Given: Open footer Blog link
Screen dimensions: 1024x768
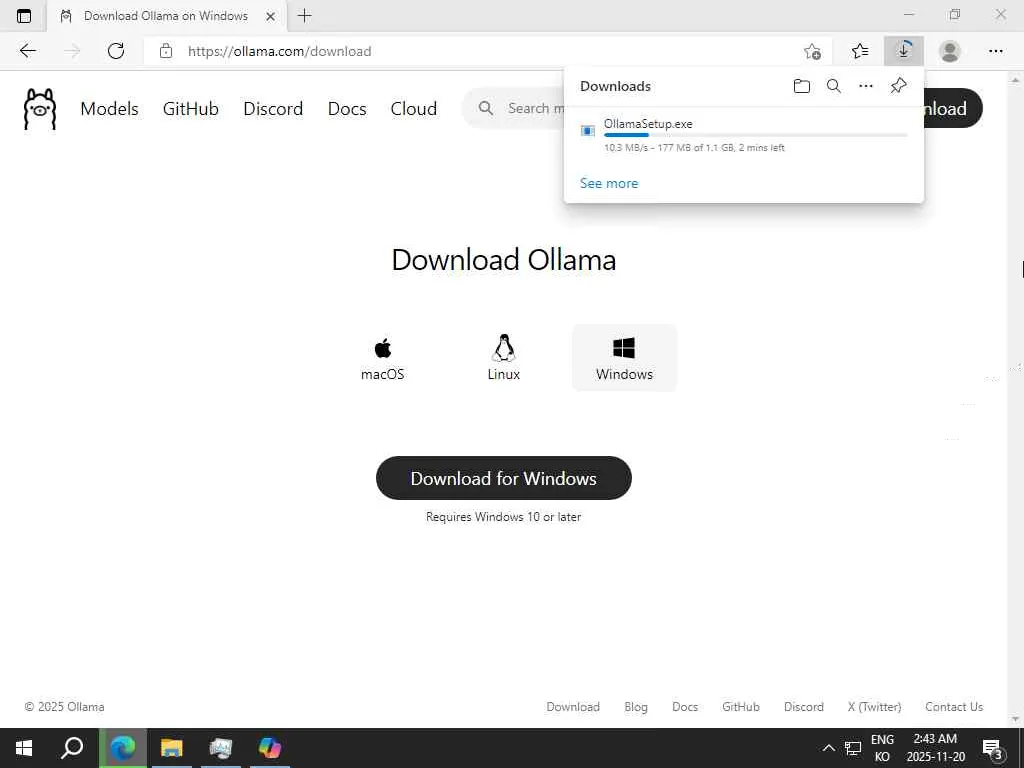Looking at the screenshot, I should tap(635, 707).
